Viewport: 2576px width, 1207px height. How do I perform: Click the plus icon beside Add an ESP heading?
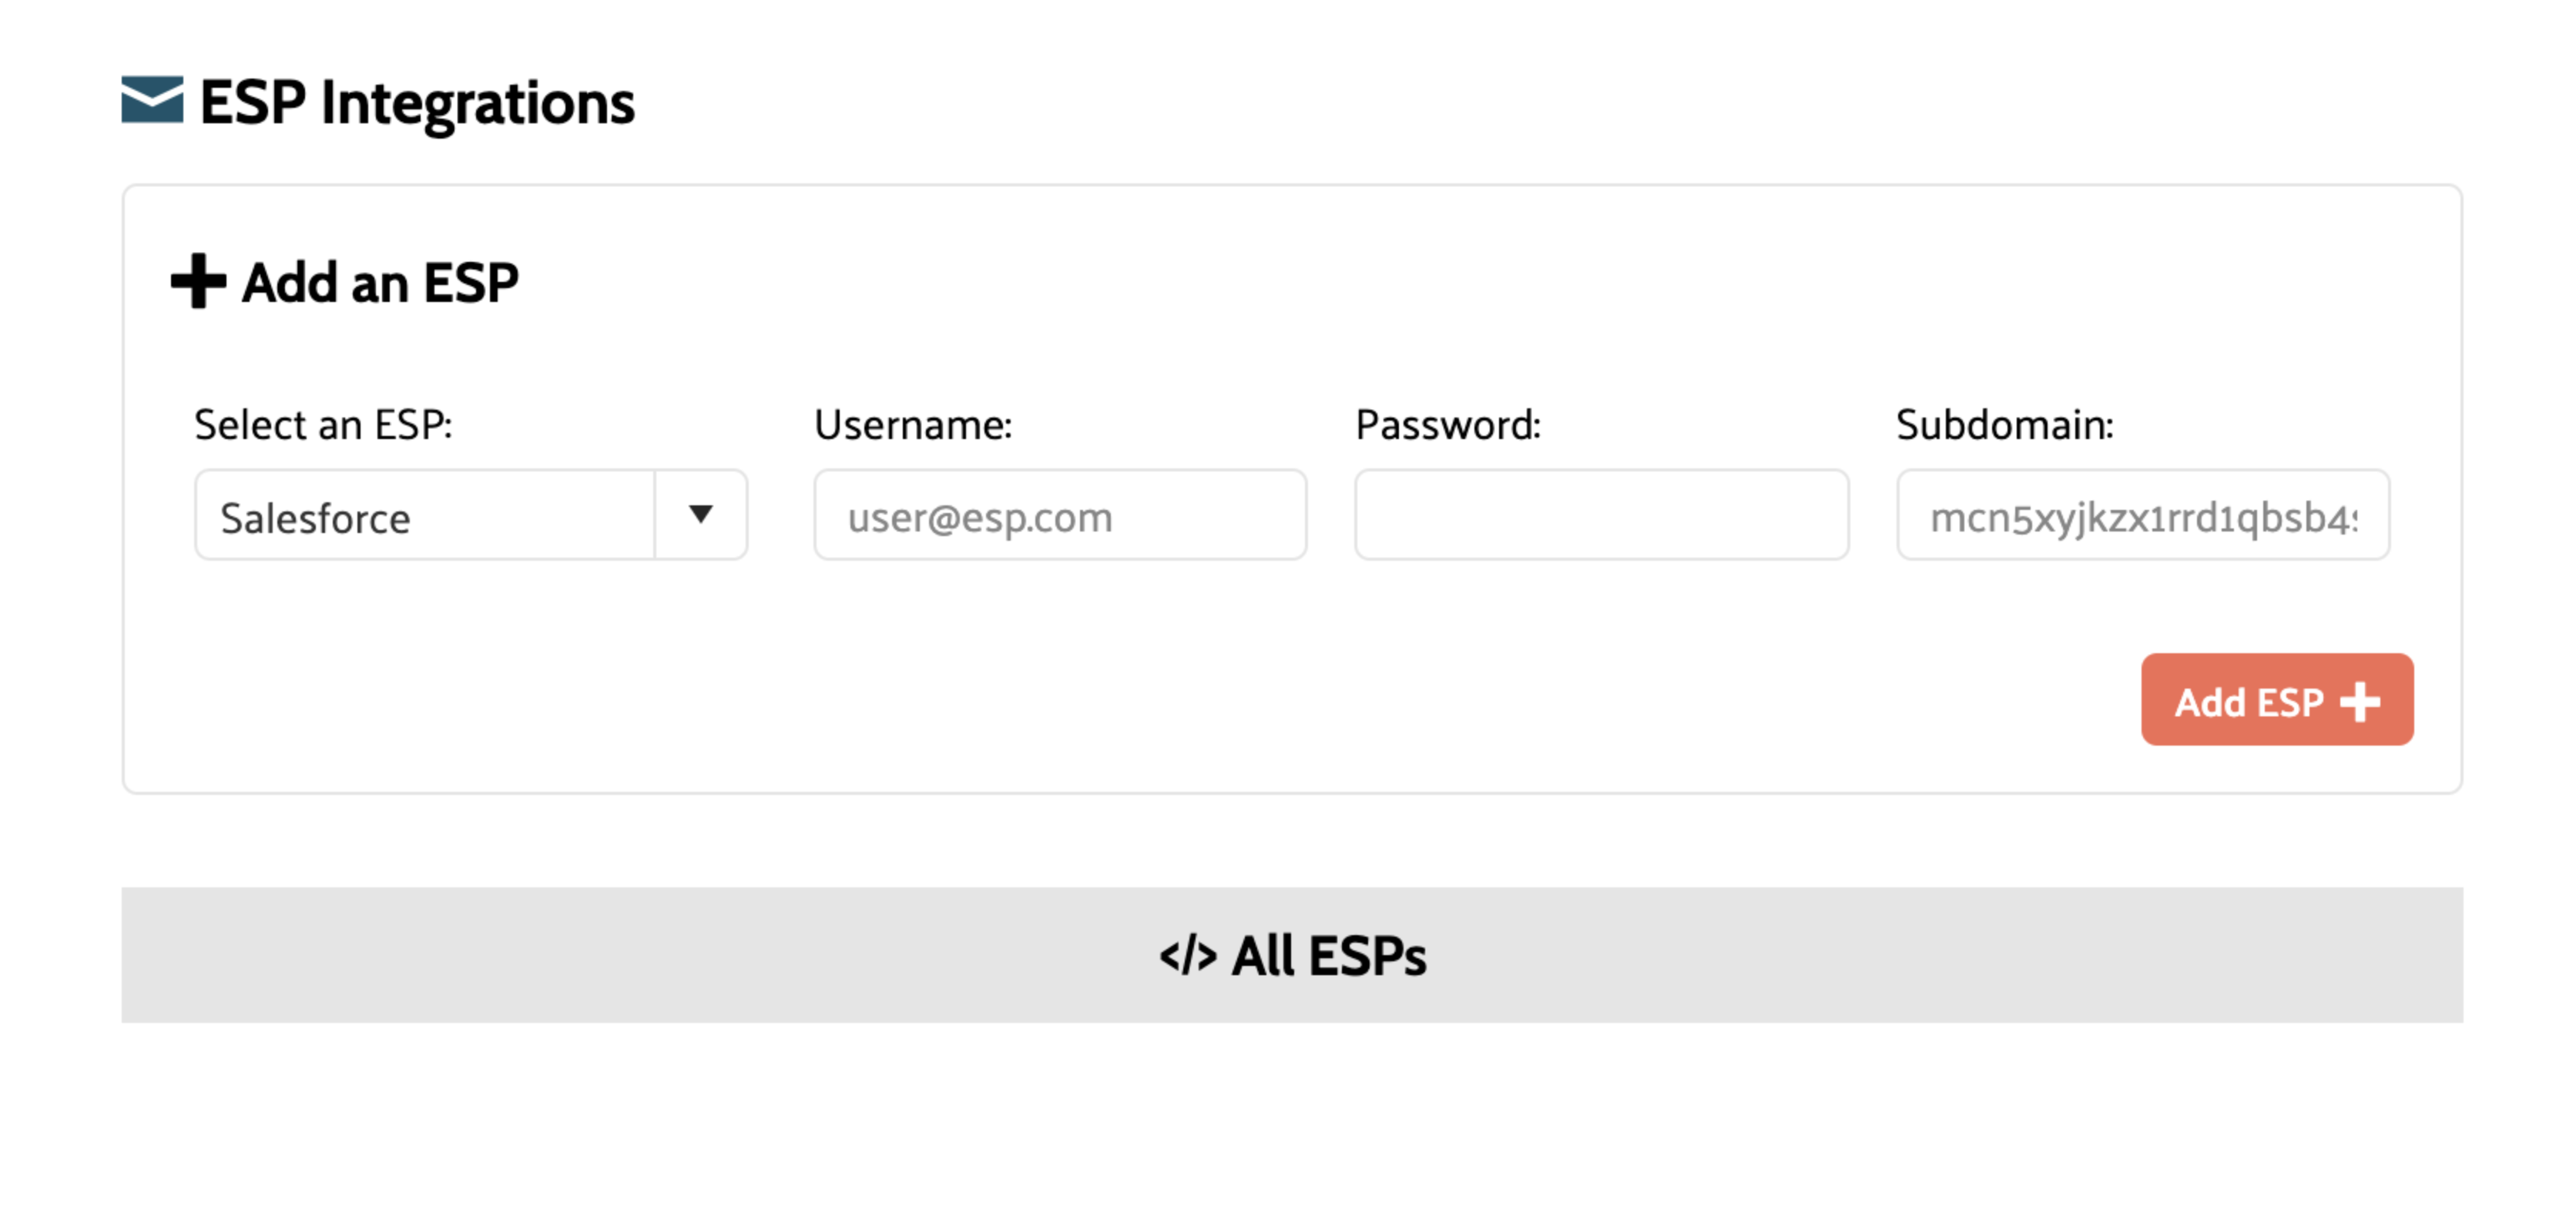pyautogui.click(x=198, y=281)
